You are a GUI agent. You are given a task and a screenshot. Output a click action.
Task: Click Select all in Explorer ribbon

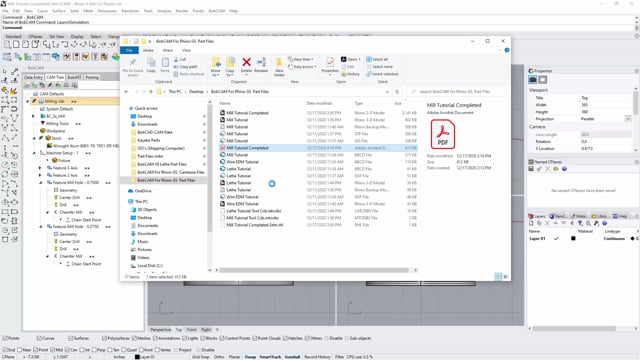(377, 59)
